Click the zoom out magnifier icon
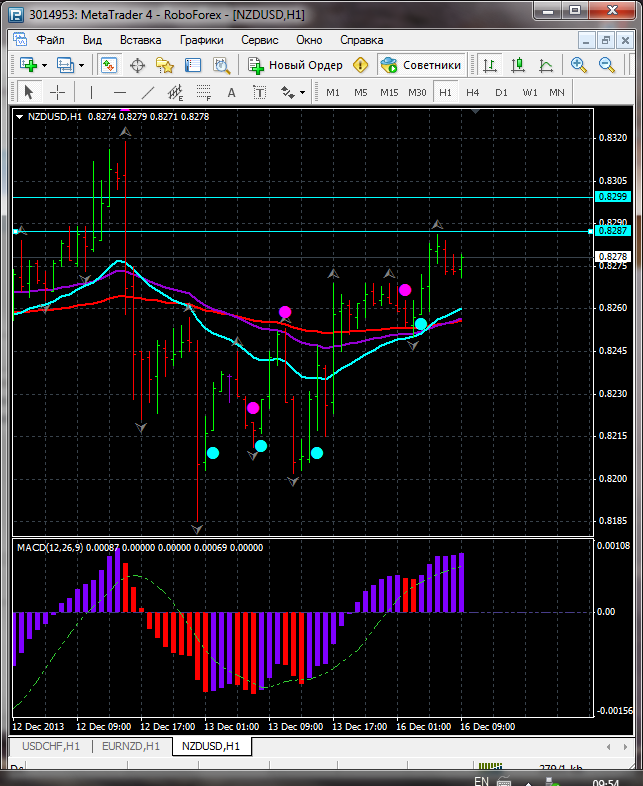Screen dimensions: 643x786 click(x=607, y=65)
